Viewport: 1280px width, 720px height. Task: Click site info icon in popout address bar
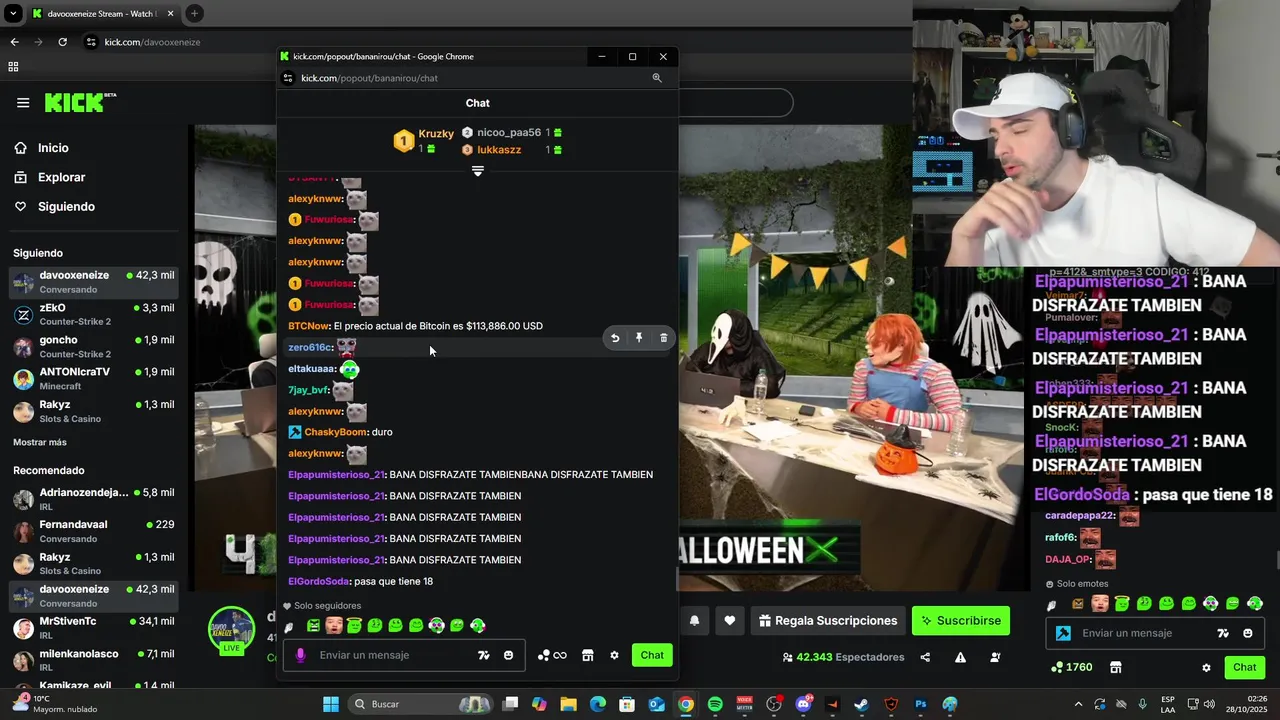pyautogui.click(x=288, y=78)
